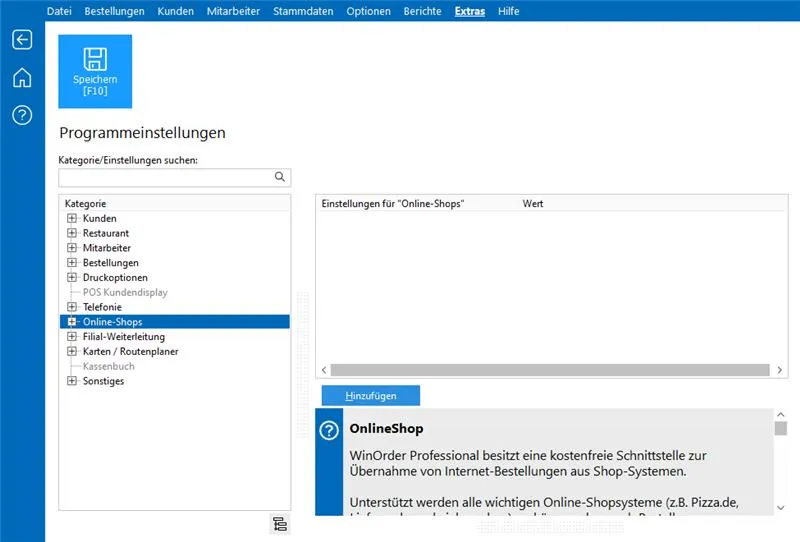Expand the Filial-Weiterleitung category
The height and width of the screenshot is (542, 800).
[72, 337]
